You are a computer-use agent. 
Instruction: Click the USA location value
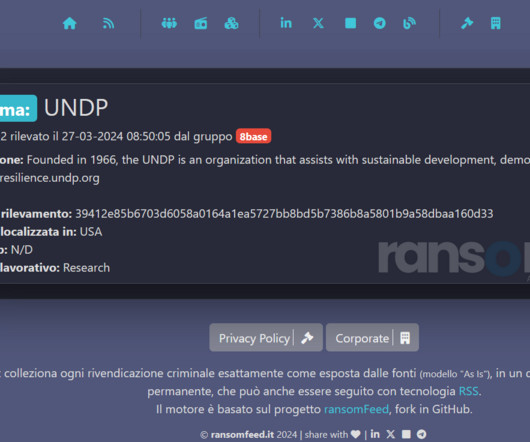(x=91, y=232)
